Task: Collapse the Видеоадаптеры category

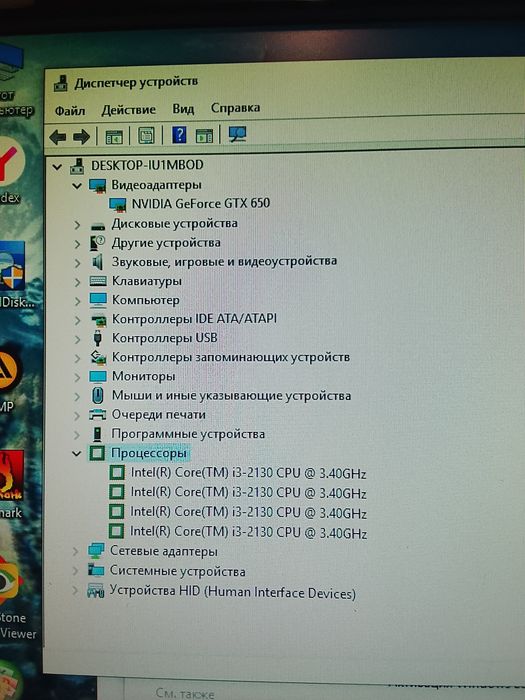Action: (77, 186)
